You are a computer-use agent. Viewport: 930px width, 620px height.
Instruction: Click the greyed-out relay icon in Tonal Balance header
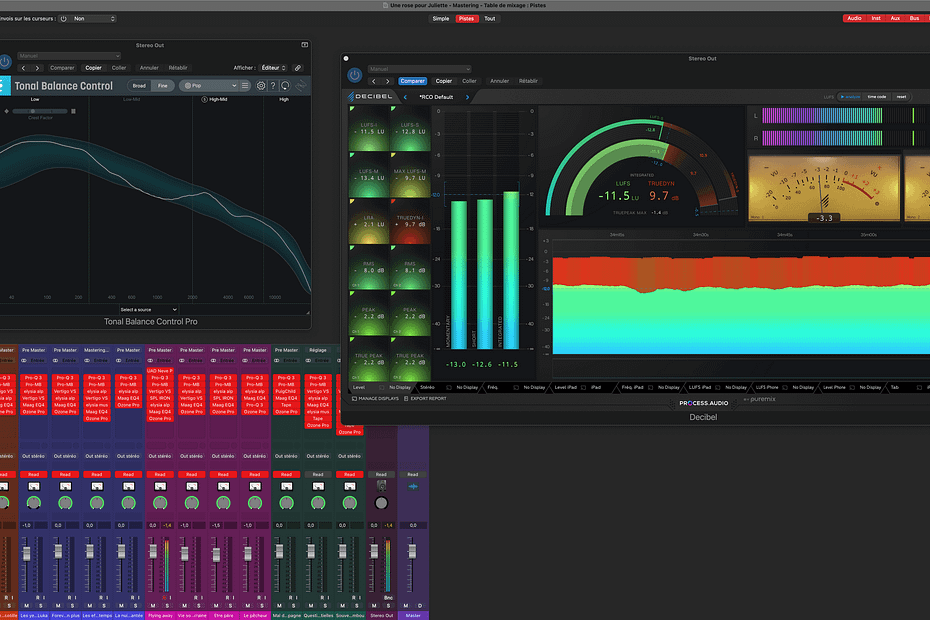pyautogui.click(x=301, y=86)
